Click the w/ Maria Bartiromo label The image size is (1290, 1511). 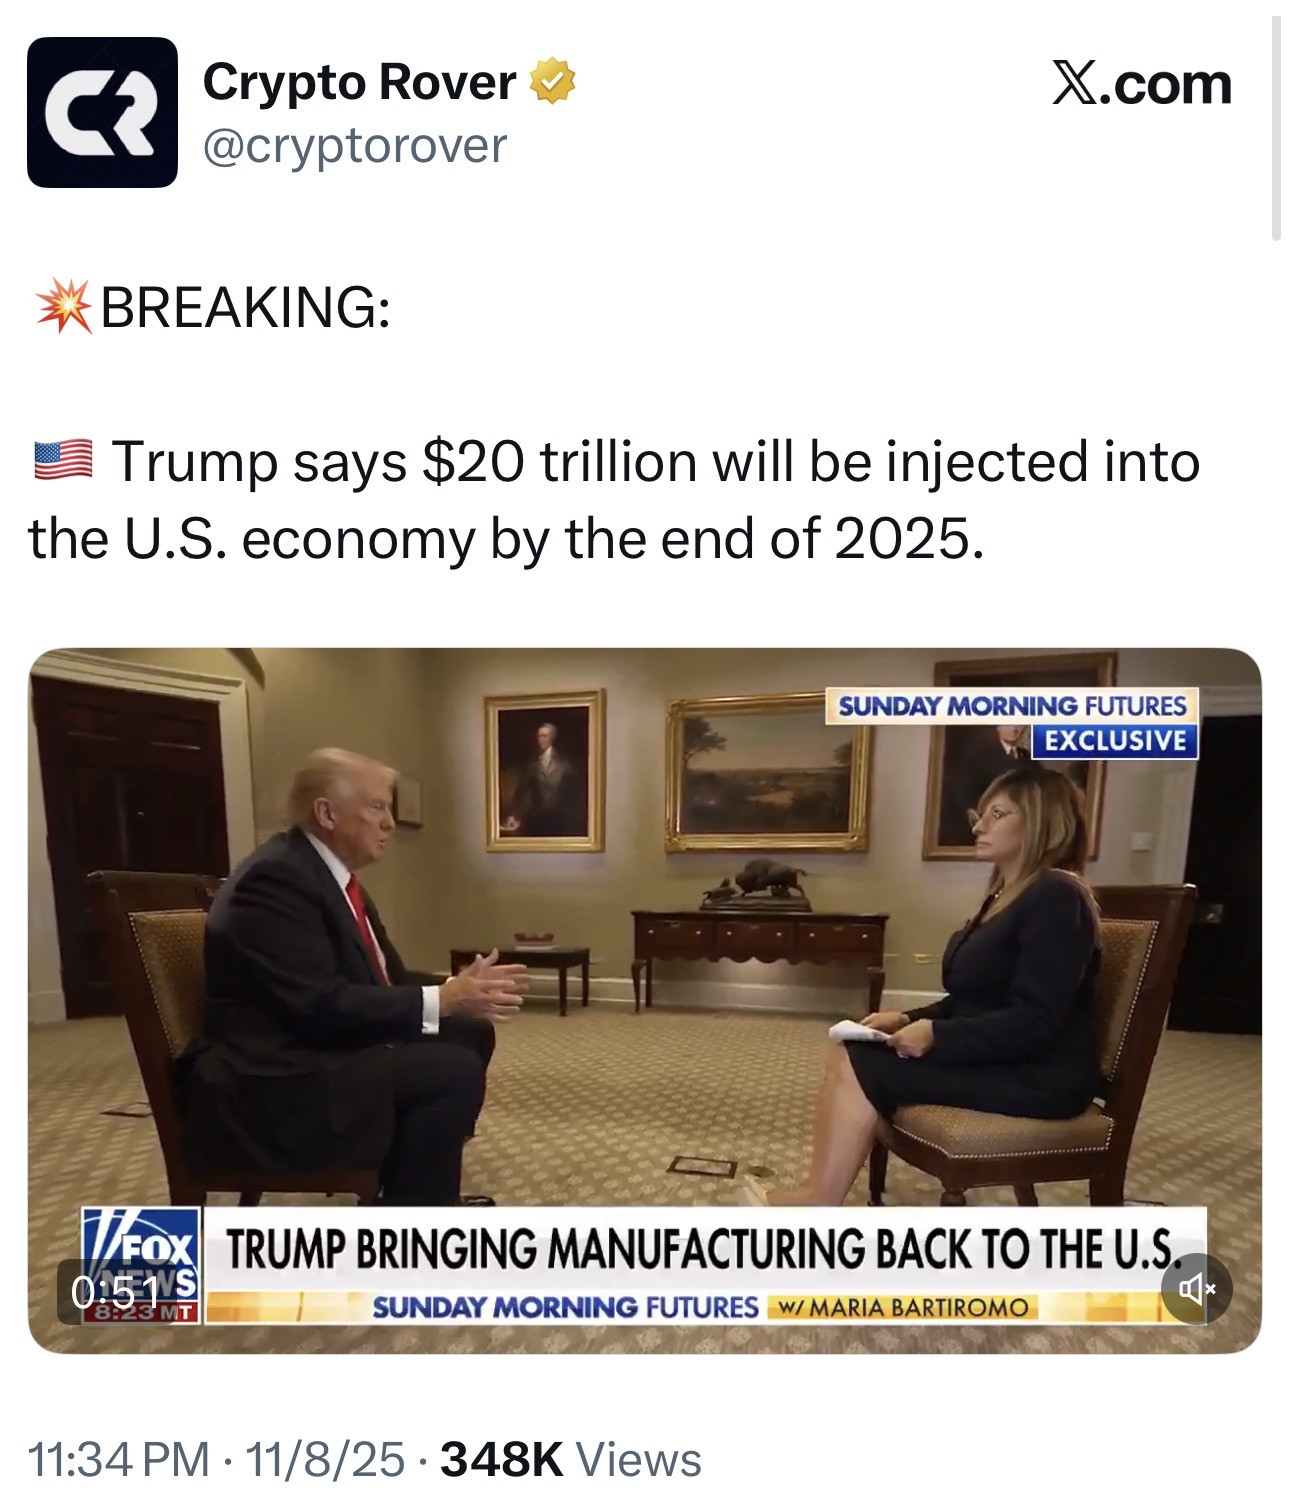901,1307
